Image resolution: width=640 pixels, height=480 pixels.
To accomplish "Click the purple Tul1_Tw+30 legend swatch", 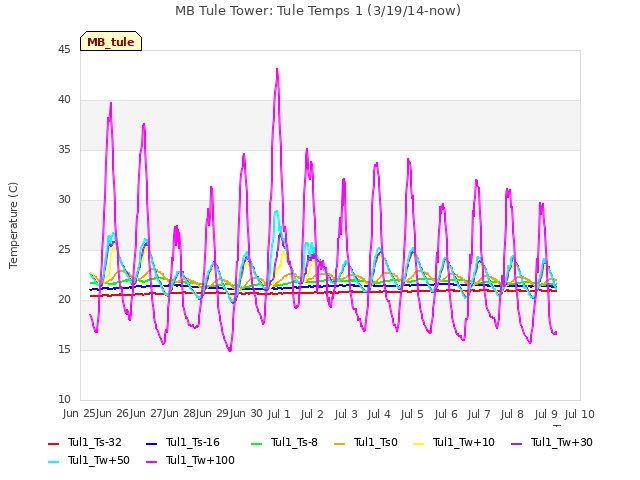I will [x=517, y=444].
